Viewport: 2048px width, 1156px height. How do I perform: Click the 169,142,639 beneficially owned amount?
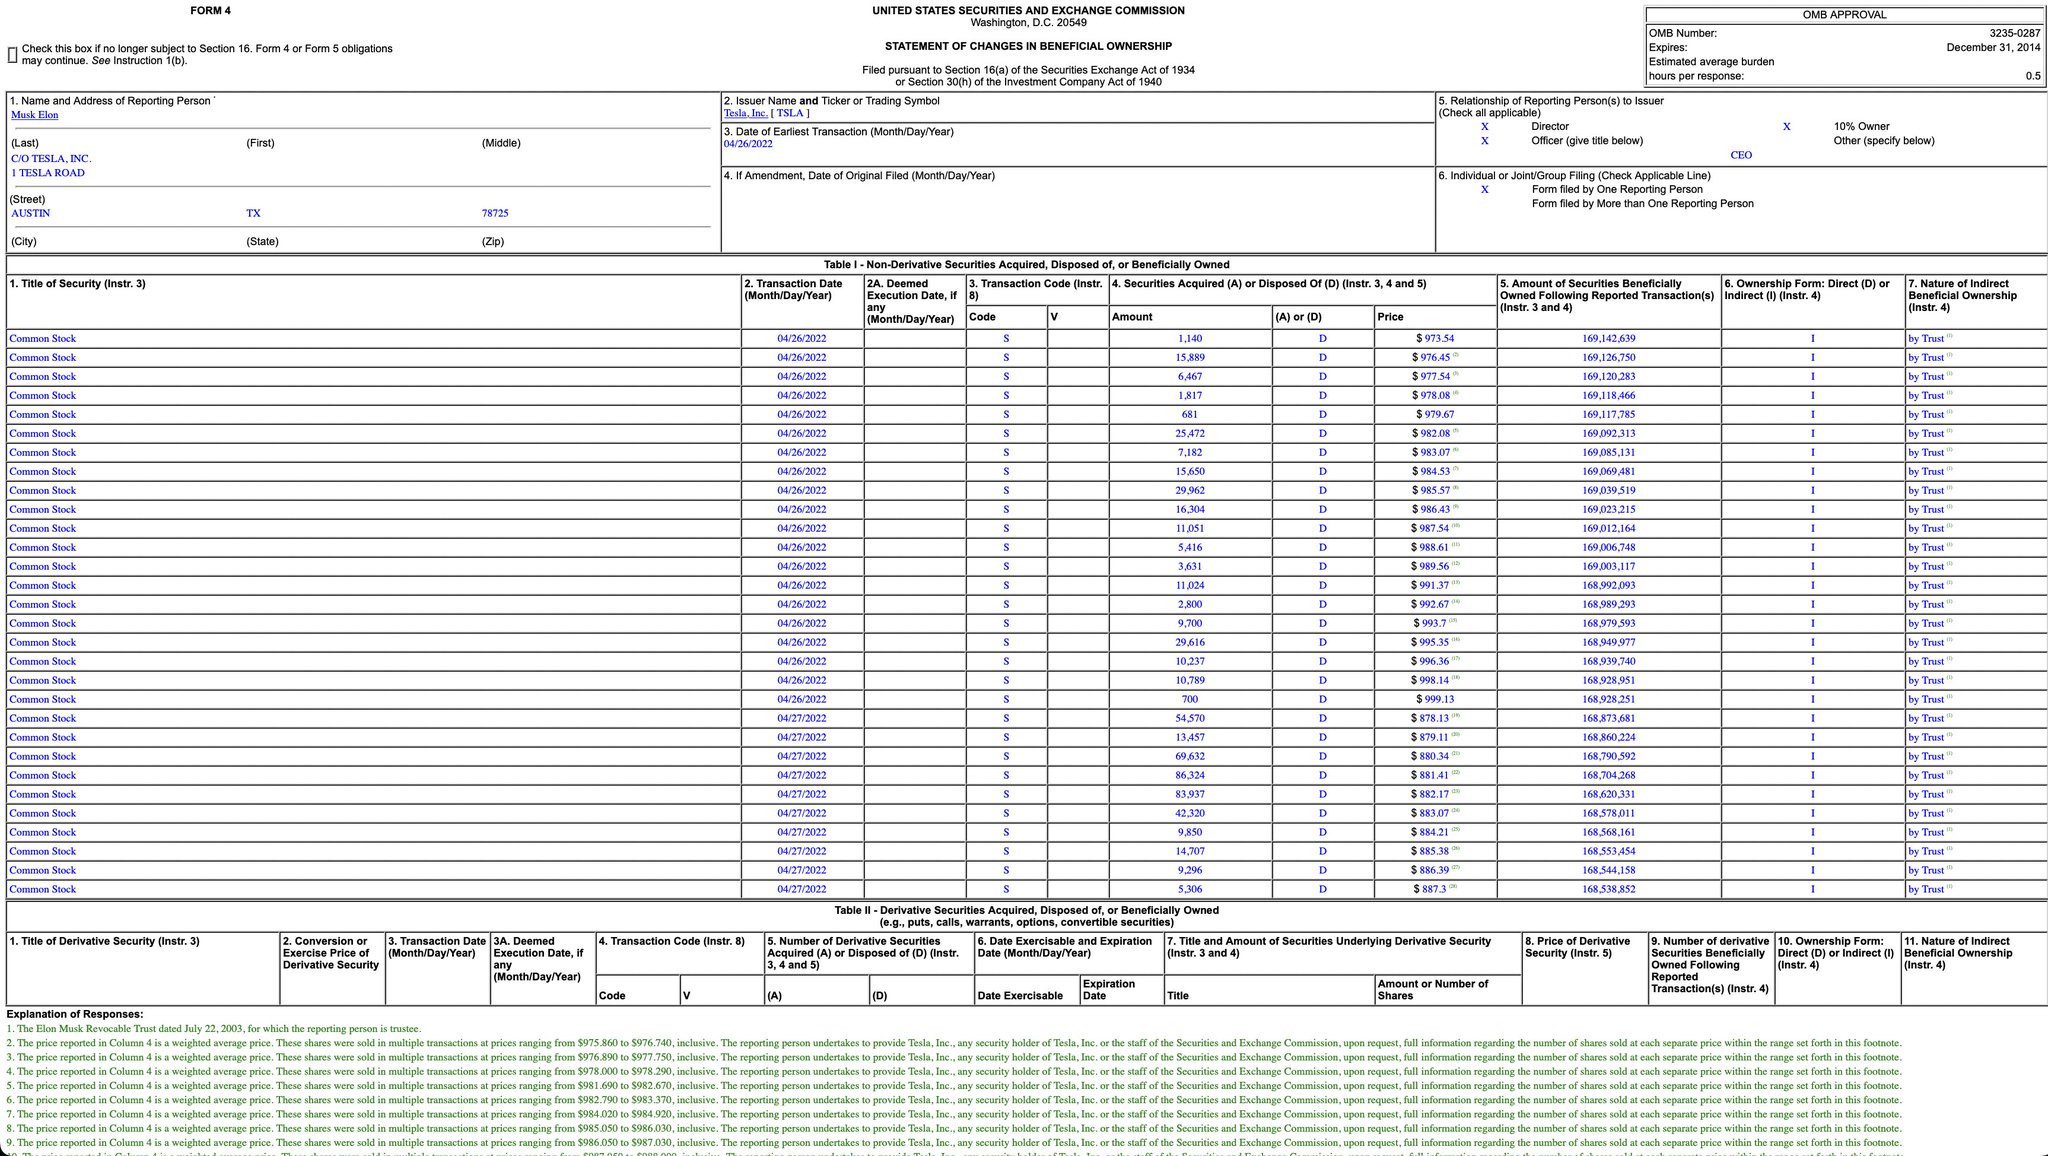(x=1608, y=339)
